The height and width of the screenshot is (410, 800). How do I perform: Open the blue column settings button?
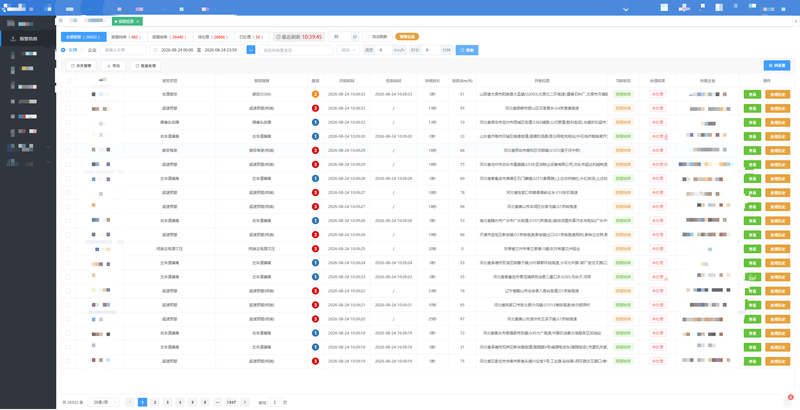pyautogui.click(x=777, y=65)
